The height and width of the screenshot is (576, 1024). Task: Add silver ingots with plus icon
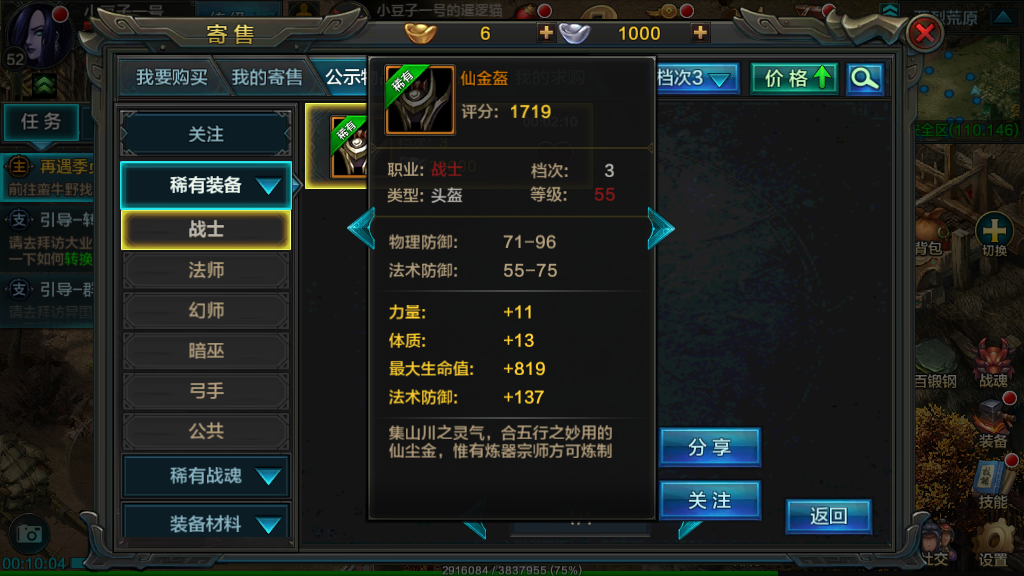[699, 33]
